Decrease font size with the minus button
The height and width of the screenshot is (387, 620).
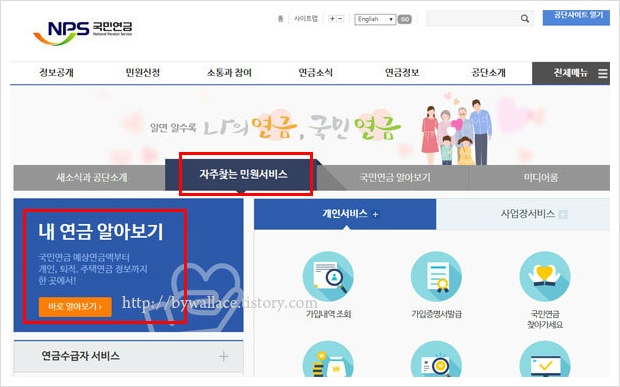340,19
